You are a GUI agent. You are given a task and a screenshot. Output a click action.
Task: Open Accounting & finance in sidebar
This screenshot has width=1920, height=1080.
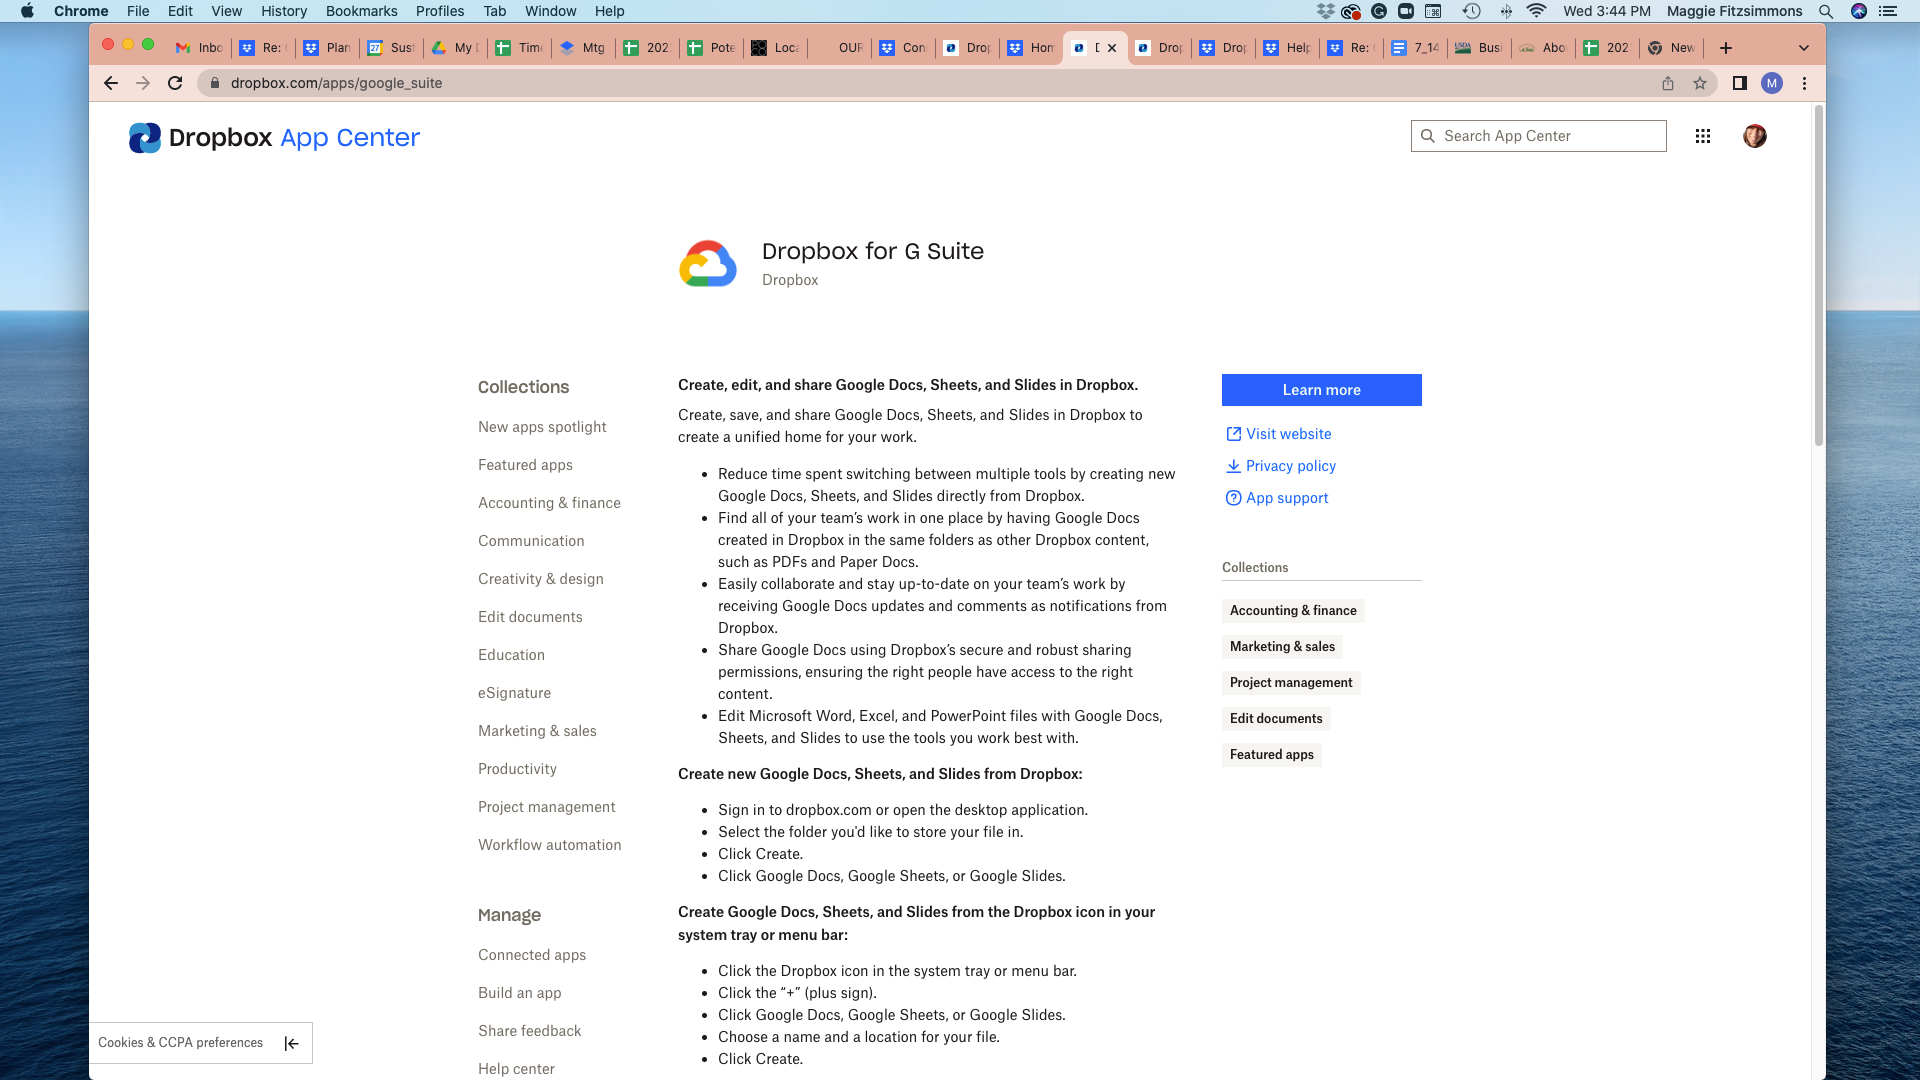coord(549,503)
